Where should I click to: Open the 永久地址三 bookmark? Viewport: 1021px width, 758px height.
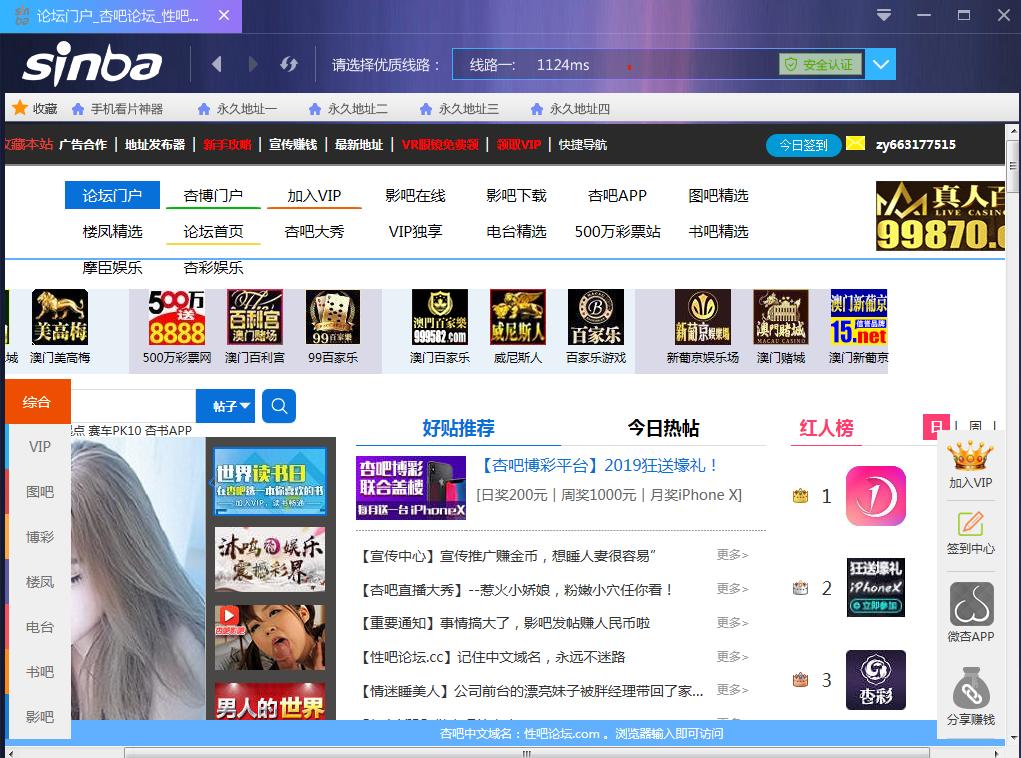(460, 109)
